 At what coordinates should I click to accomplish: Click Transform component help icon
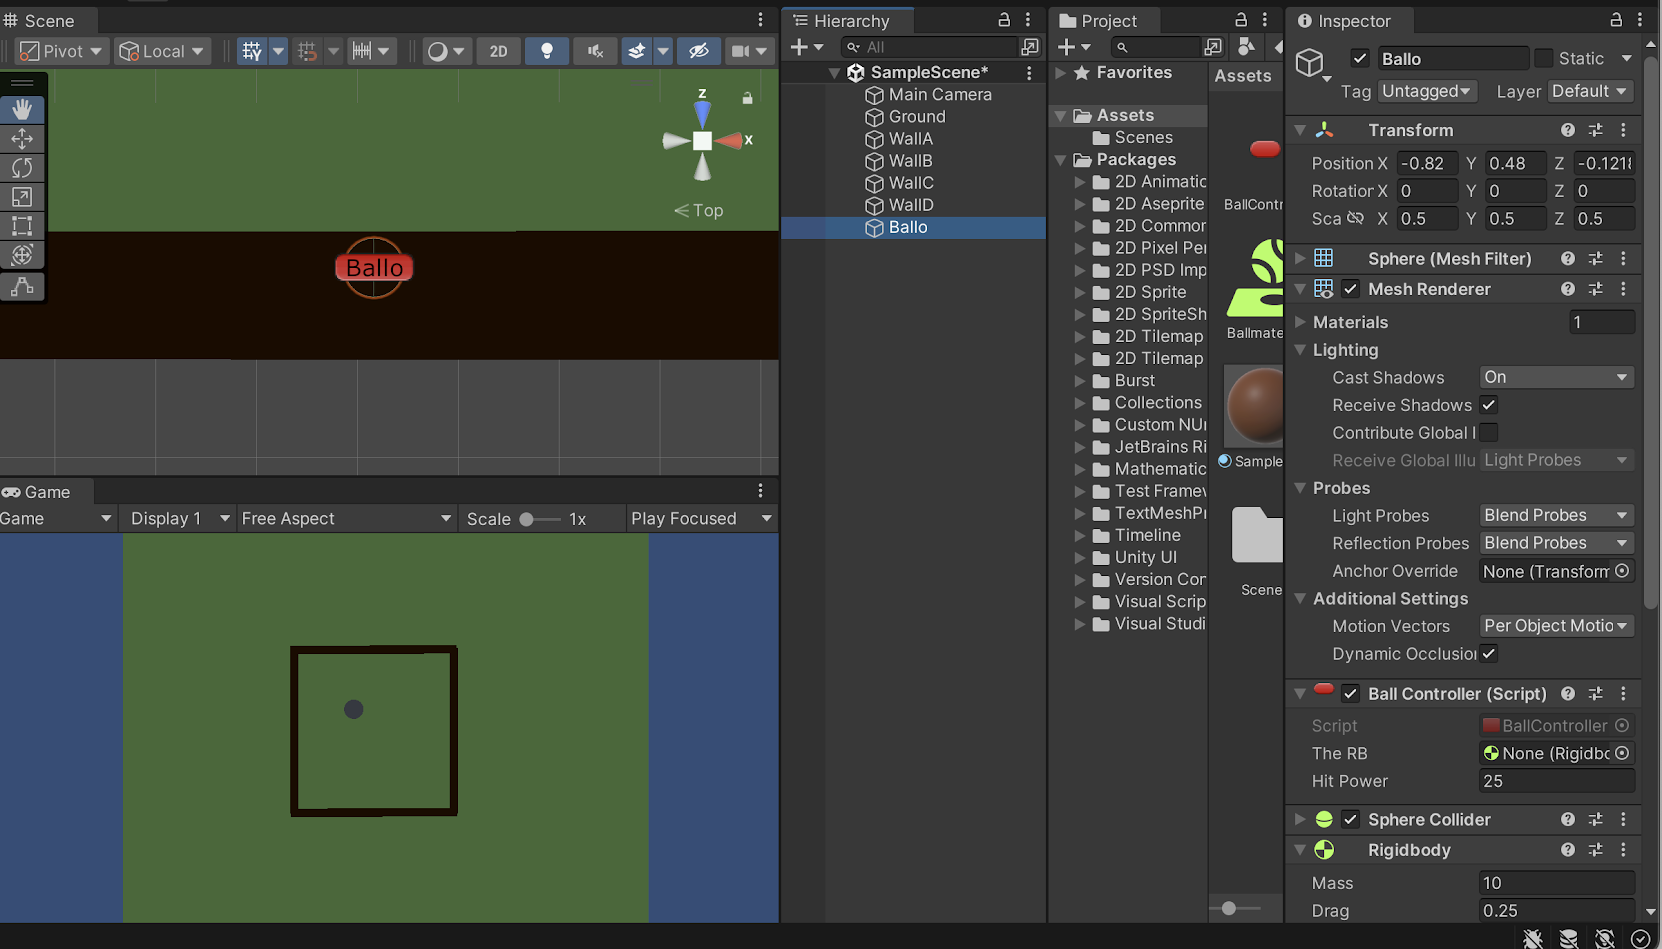[1568, 130]
